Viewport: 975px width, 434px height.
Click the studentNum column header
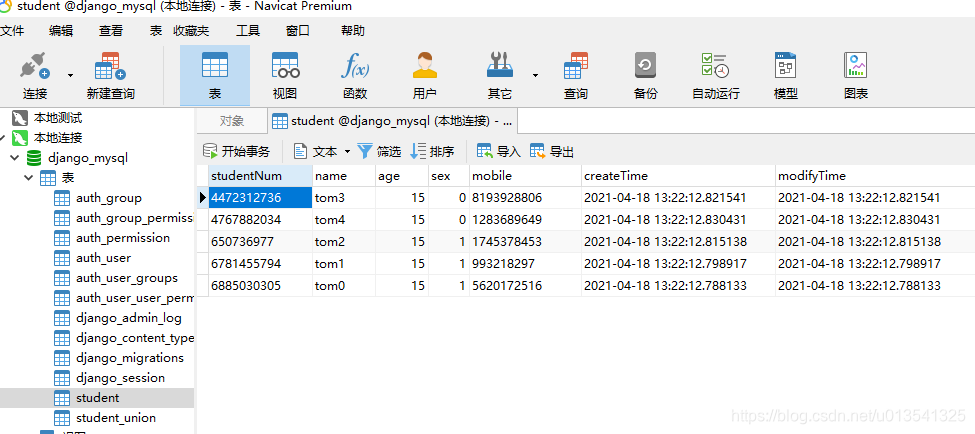point(260,176)
